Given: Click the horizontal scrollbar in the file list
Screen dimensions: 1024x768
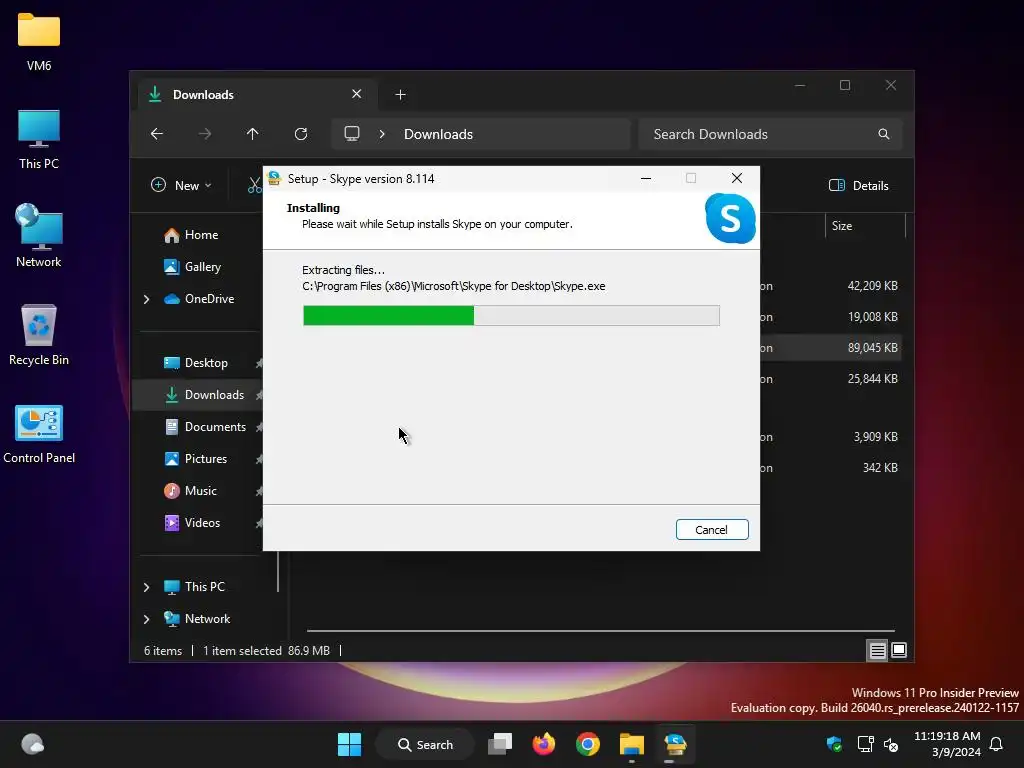Looking at the screenshot, I should pos(601,631).
